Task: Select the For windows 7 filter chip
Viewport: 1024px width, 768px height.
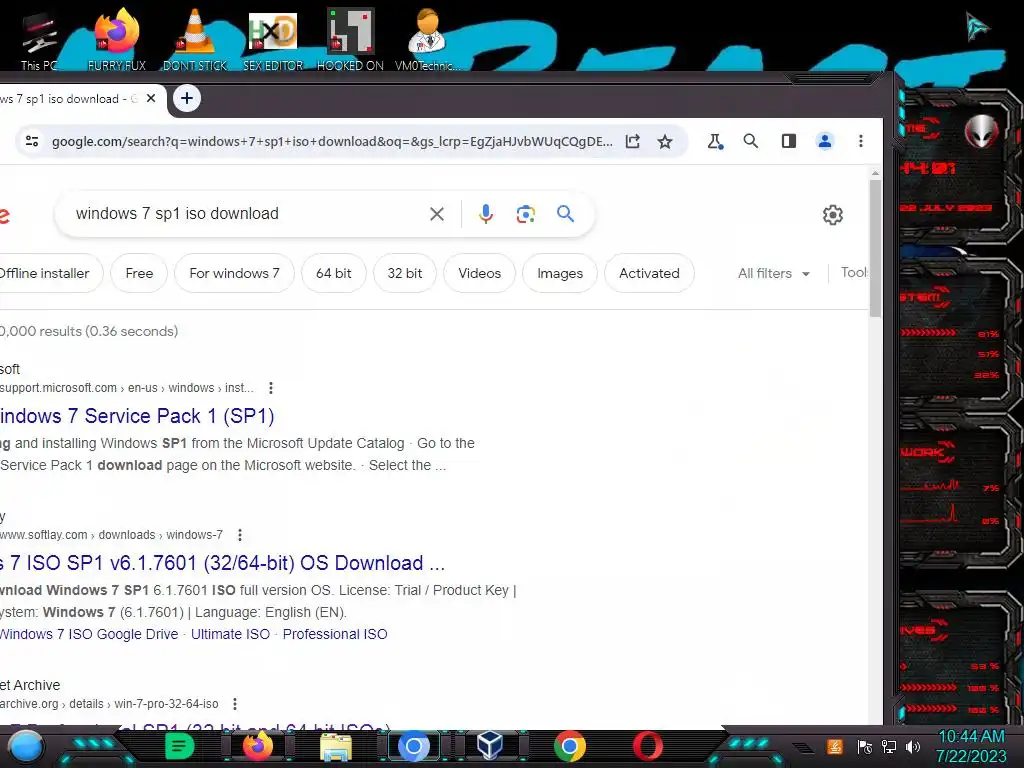Action: [234, 273]
